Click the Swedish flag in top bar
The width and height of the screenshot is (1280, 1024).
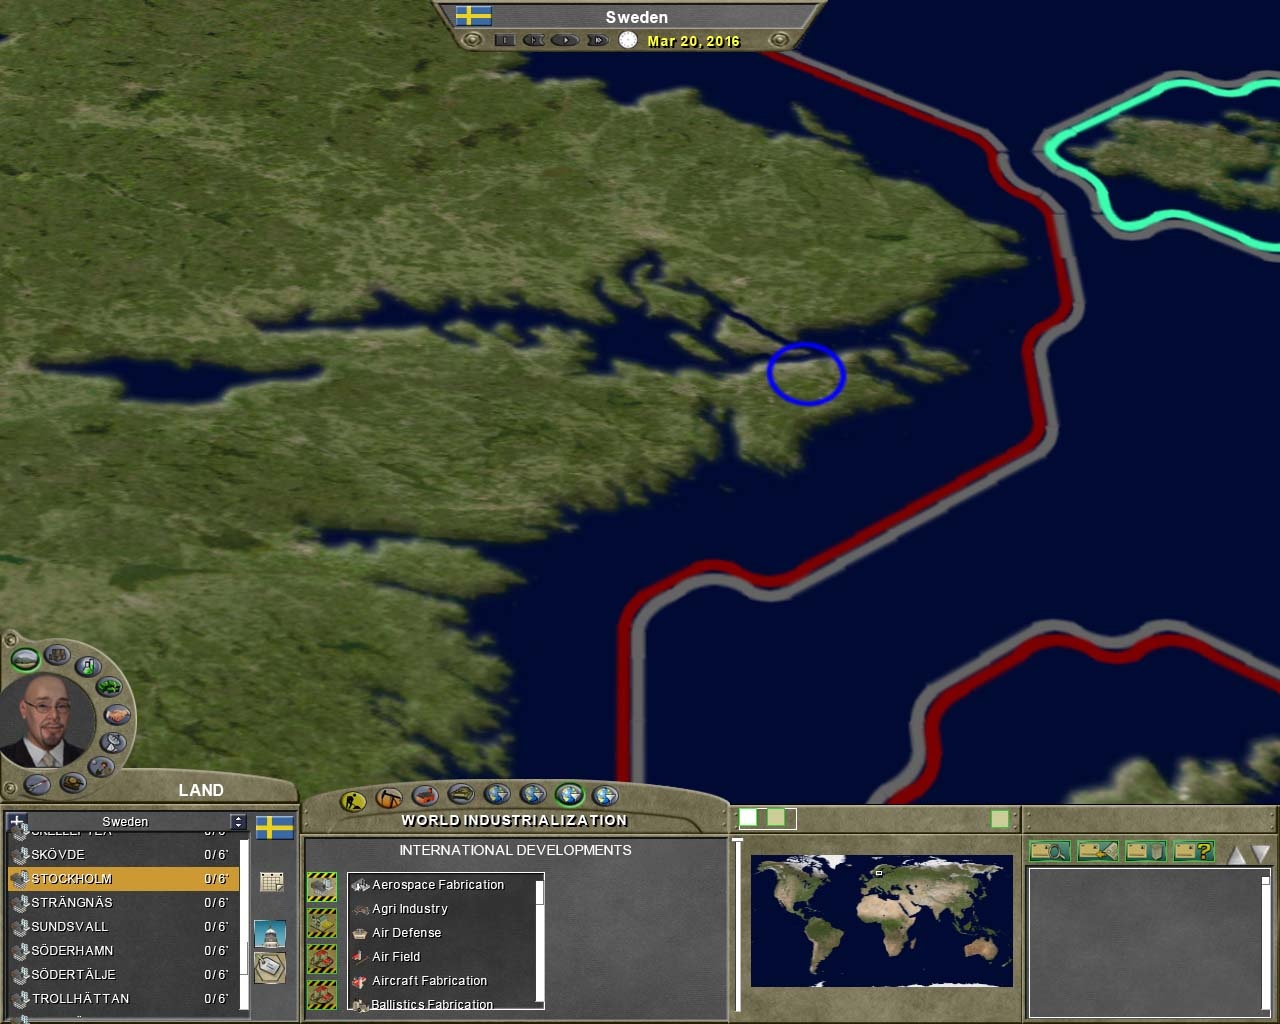(x=473, y=16)
